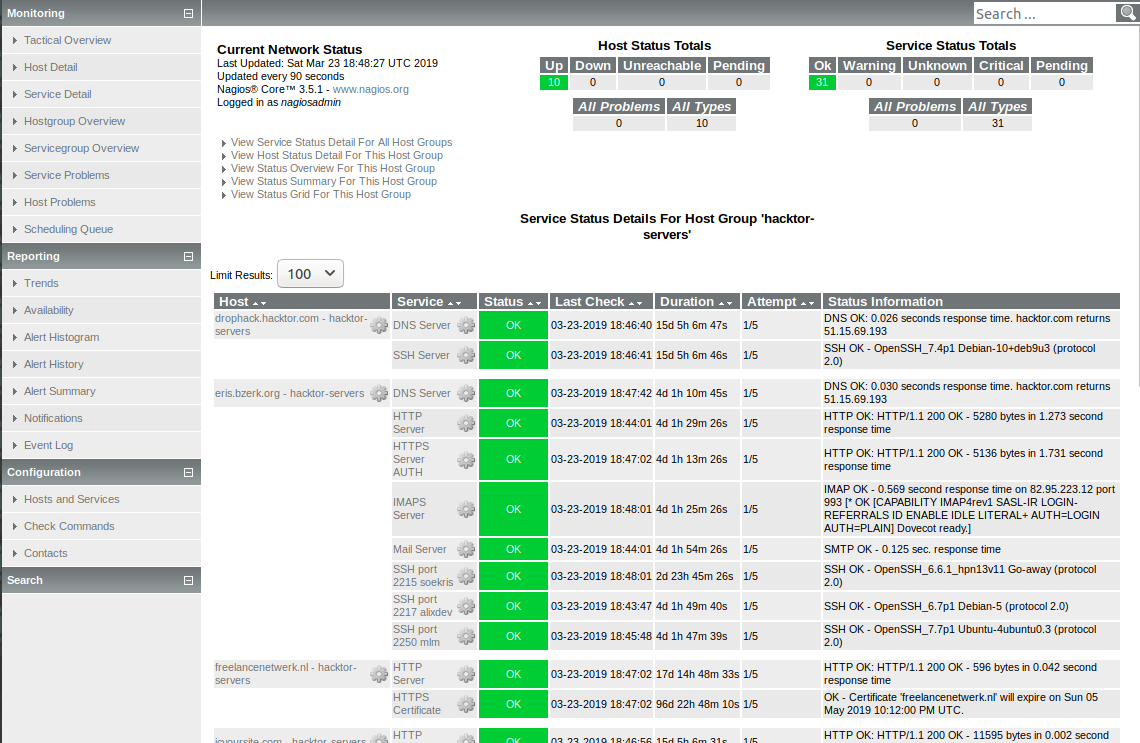1140x743 pixels.
Task: Click gear icon beside HTTPS Certificate
Action: tap(466, 704)
